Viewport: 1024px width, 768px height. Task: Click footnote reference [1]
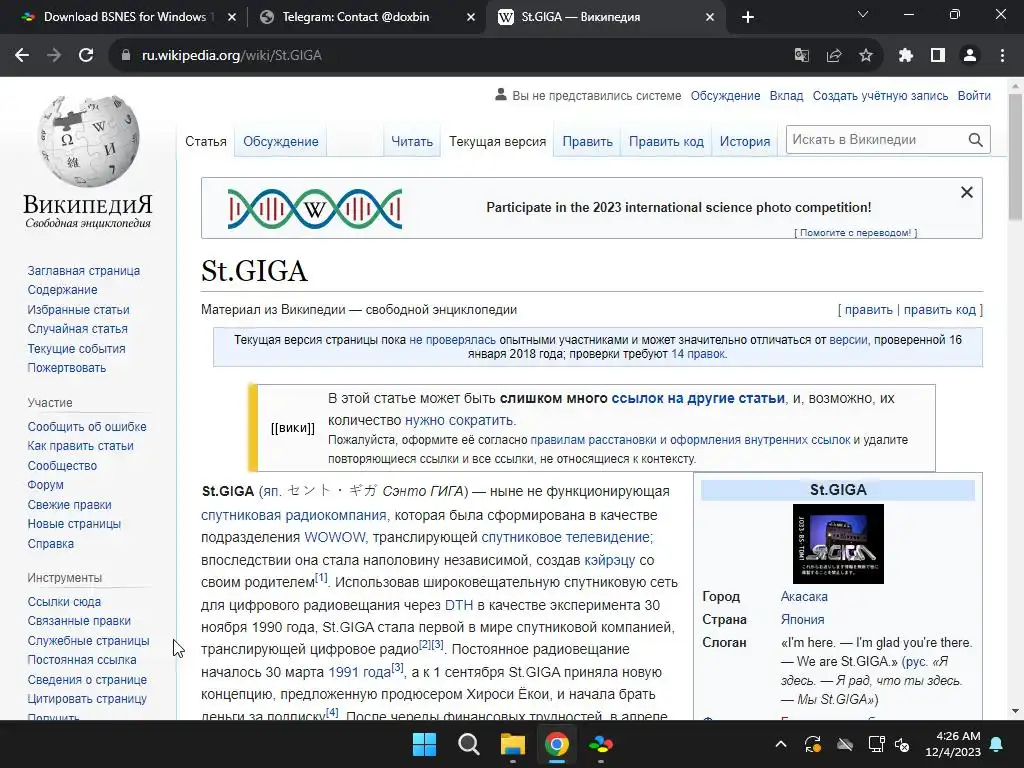[x=321, y=578]
